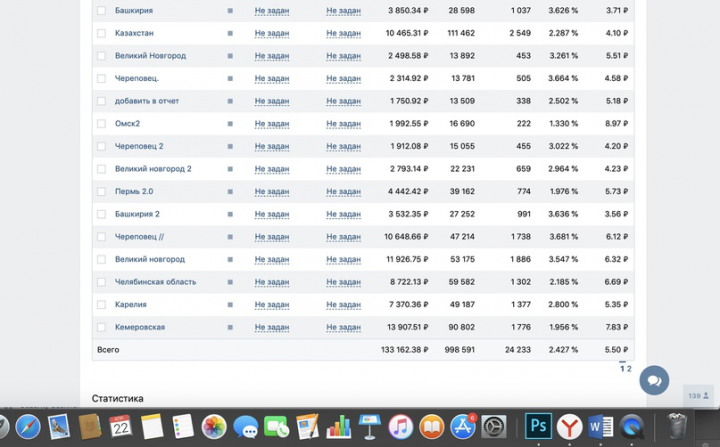Click the status square for Пермь 2.0
Image resolution: width=720 pixels, height=447 pixels.
tap(230, 192)
